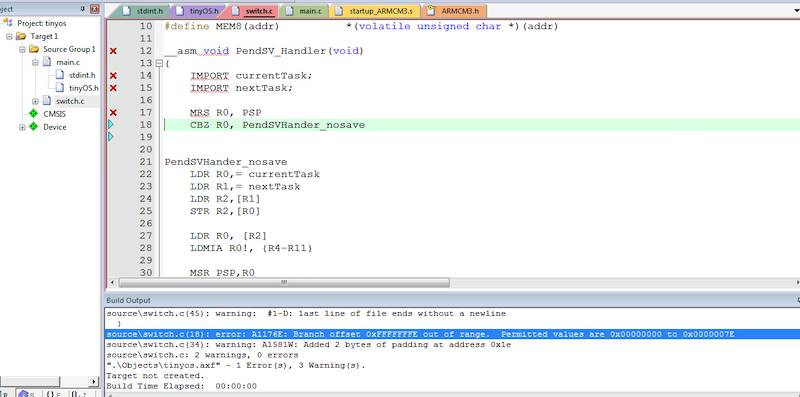800x397 pixels.
Task: Click the IMPORT nextTask line
Action: click(242, 88)
